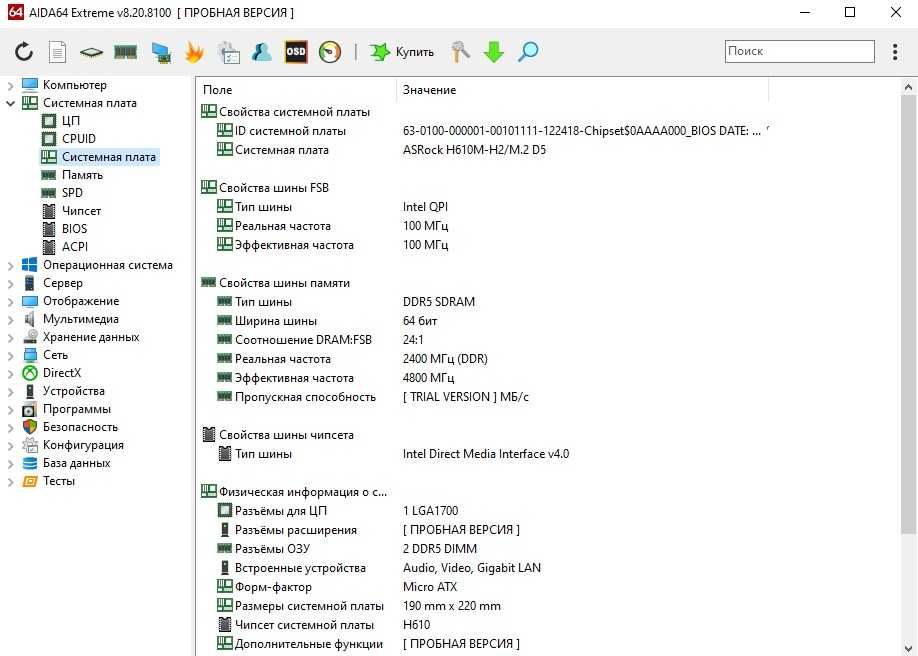The image size is (918, 656).
Task: Open the tools/key icon in toolbar
Action: click(460, 52)
